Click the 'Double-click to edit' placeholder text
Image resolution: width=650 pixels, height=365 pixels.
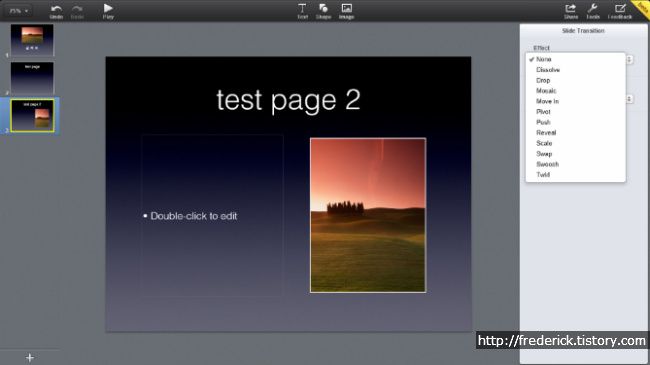coord(194,216)
